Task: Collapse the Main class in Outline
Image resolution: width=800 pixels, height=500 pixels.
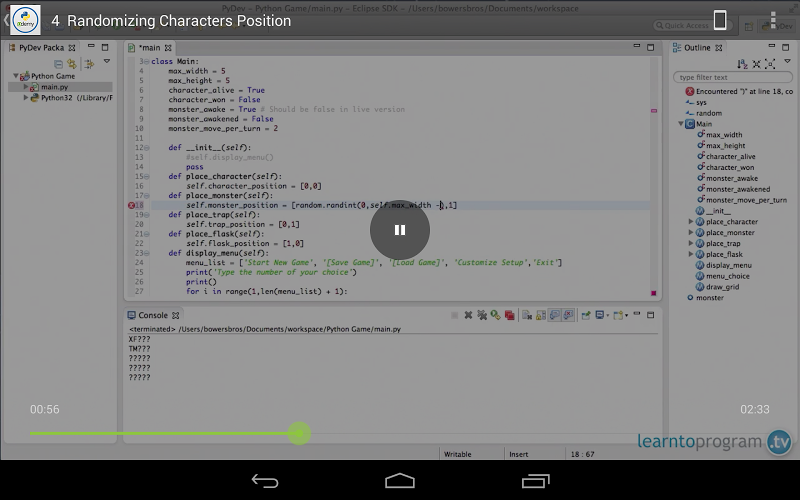Action: coord(681,124)
